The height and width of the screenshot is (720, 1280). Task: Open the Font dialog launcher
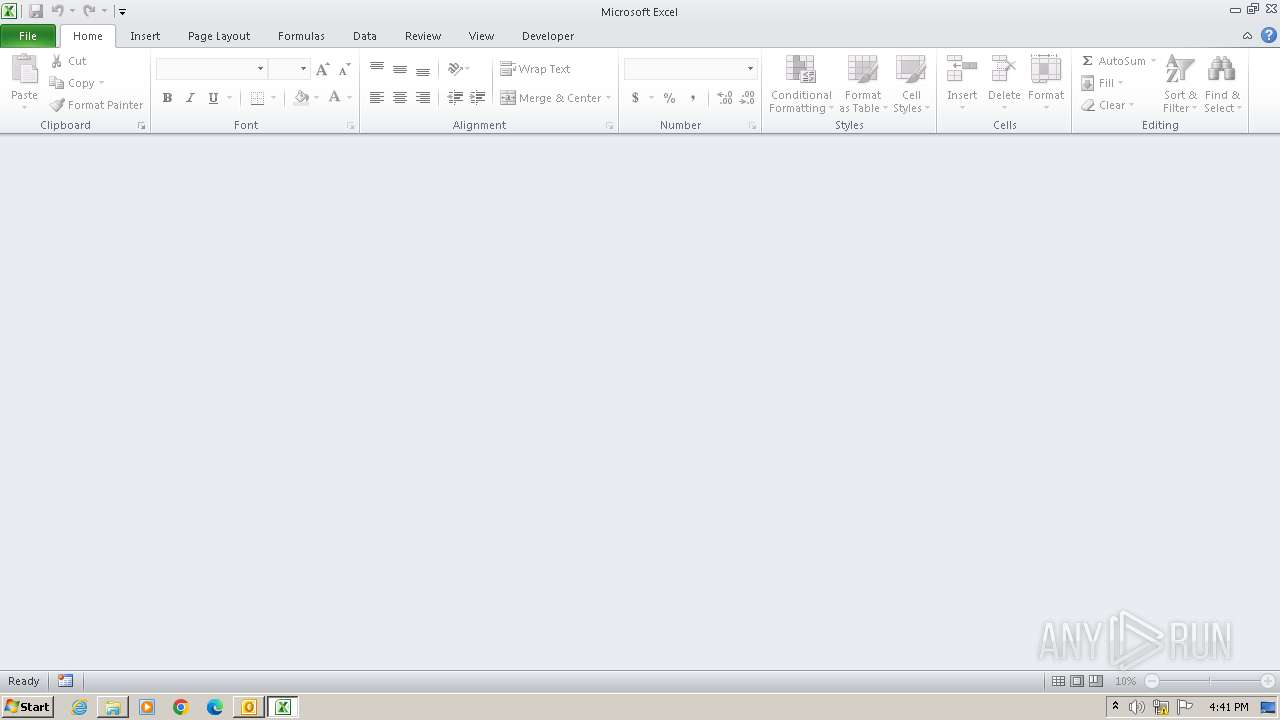pyautogui.click(x=351, y=126)
